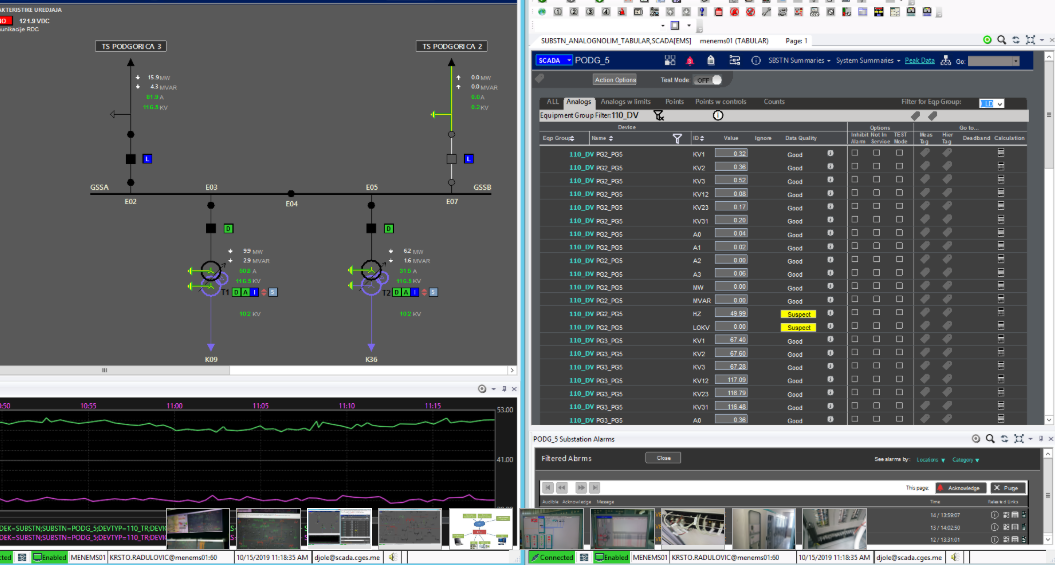The image size is (1055, 565).
Task: Click the Meas Tag icon for KV1 row
Action: [925, 154]
